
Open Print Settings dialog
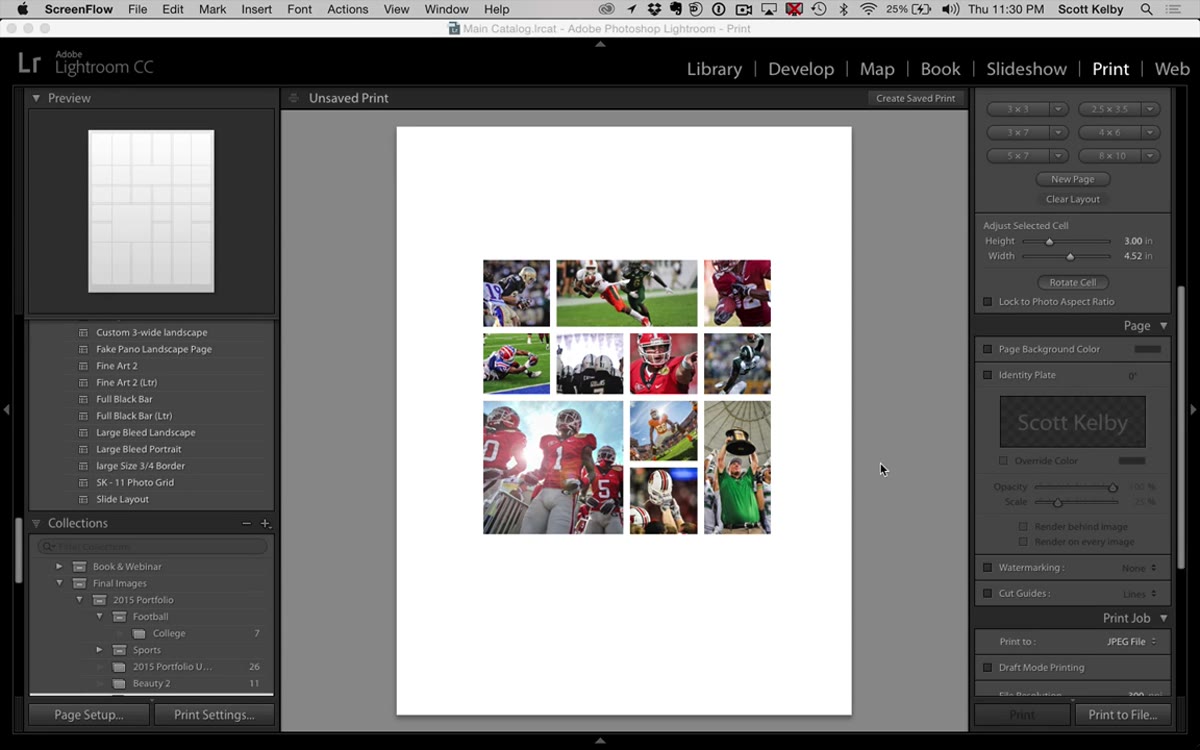(x=214, y=715)
